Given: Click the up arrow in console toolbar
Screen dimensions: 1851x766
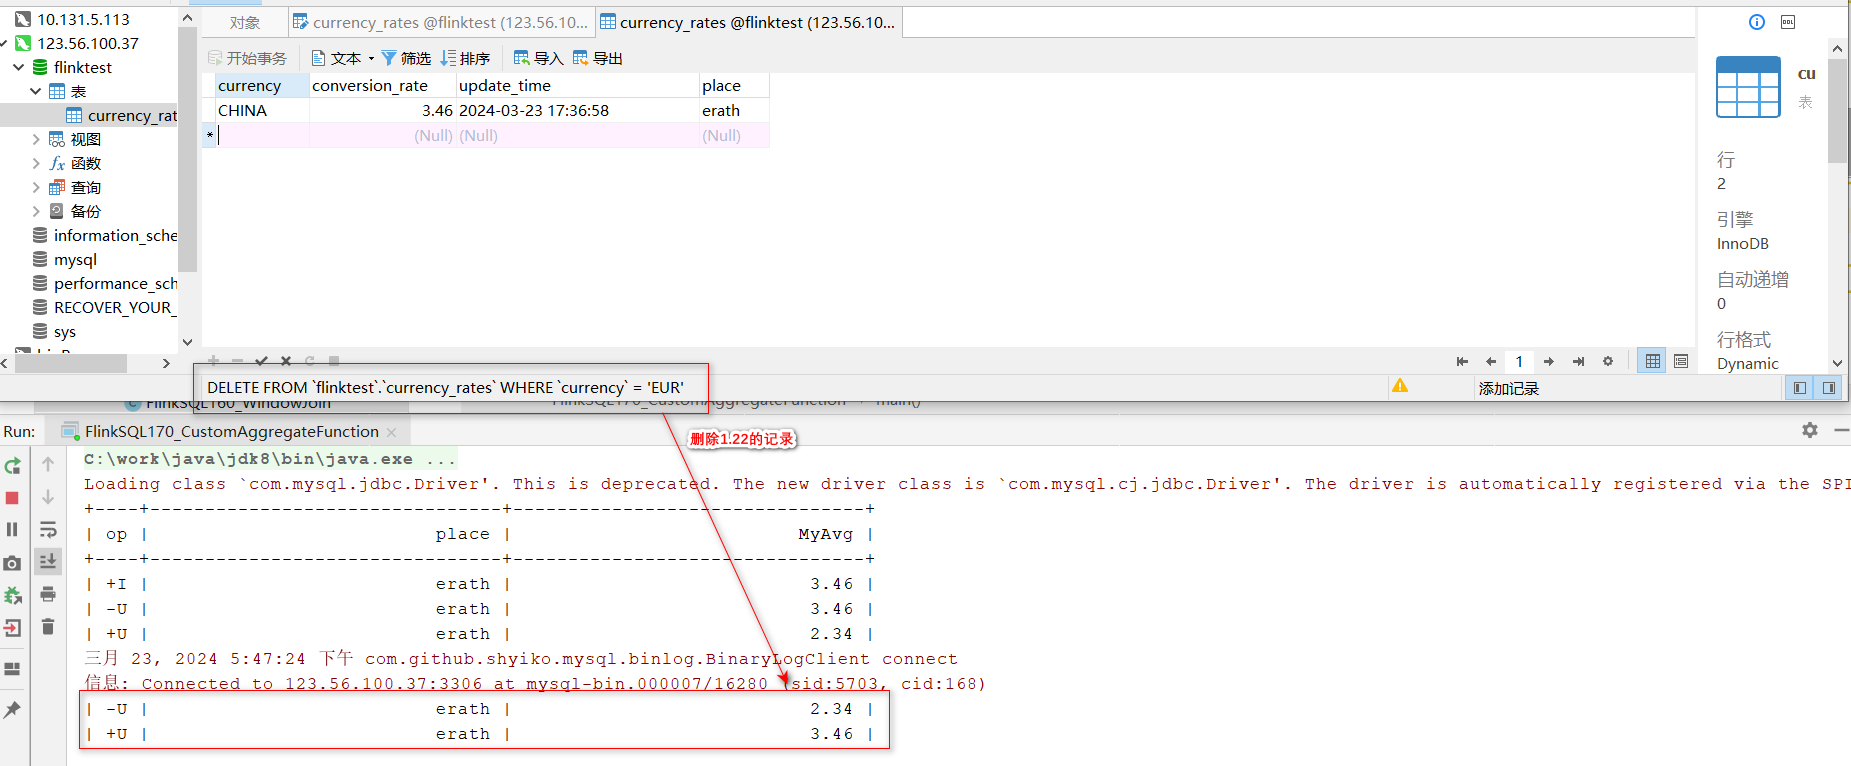Looking at the screenshot, I should point(48,464).
